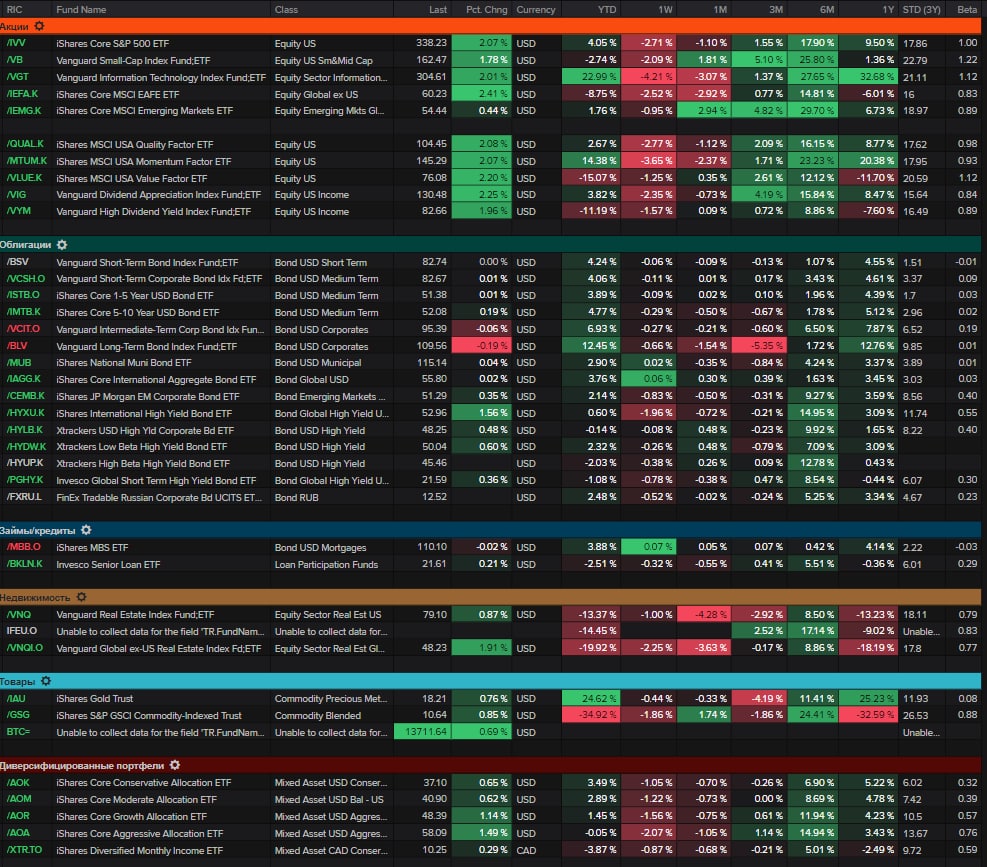Image resolution: width=987 pixels, height=867 pixels.
Task: Open the /VLUE.K RIC link
Action: tap(24, 178)
